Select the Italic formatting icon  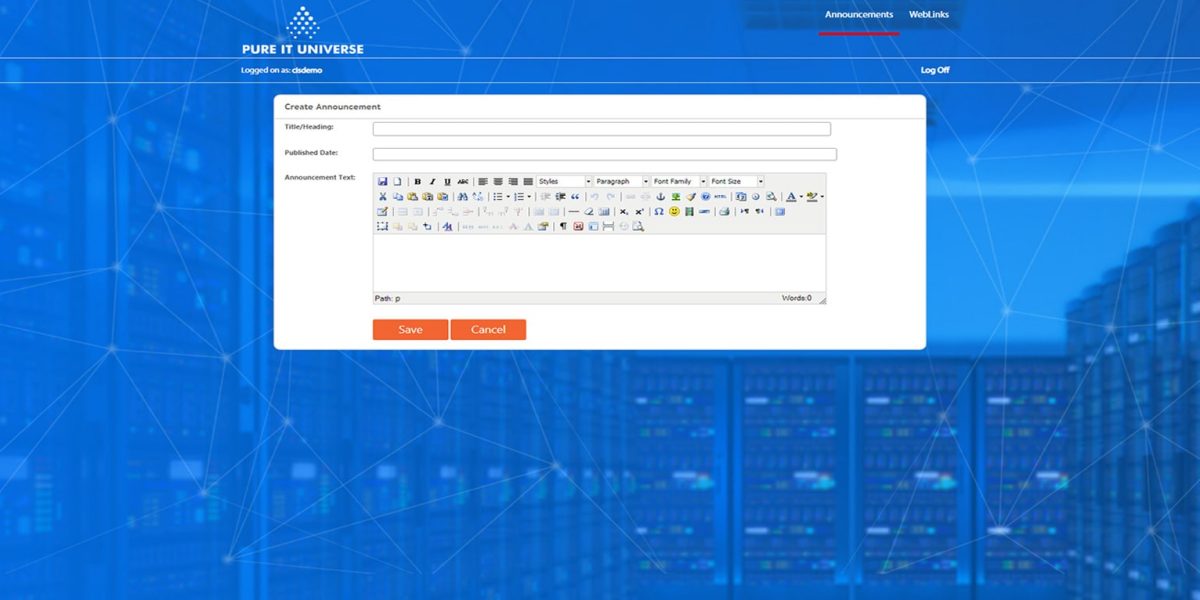(432, 179)
